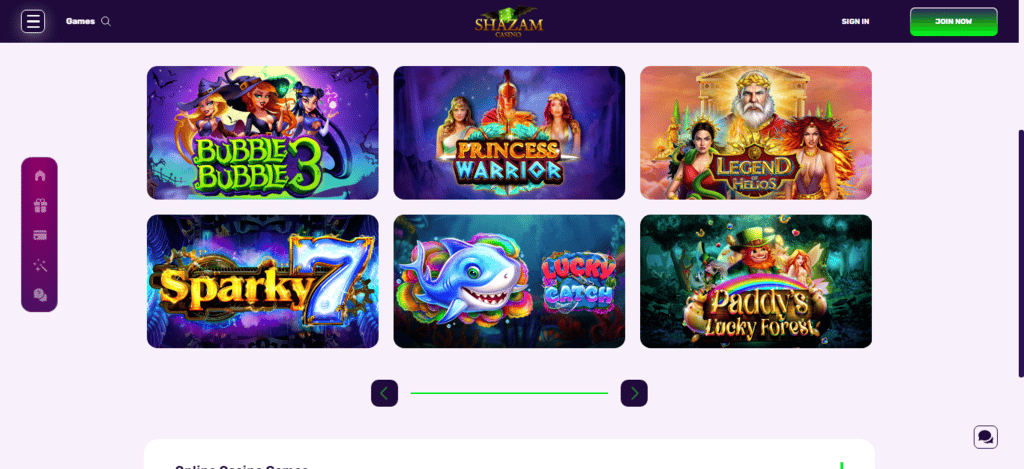This screenshot has width=1024, height=469.
Task: Open support chat bubbles in sidebar
Action: tap(40, 295)
